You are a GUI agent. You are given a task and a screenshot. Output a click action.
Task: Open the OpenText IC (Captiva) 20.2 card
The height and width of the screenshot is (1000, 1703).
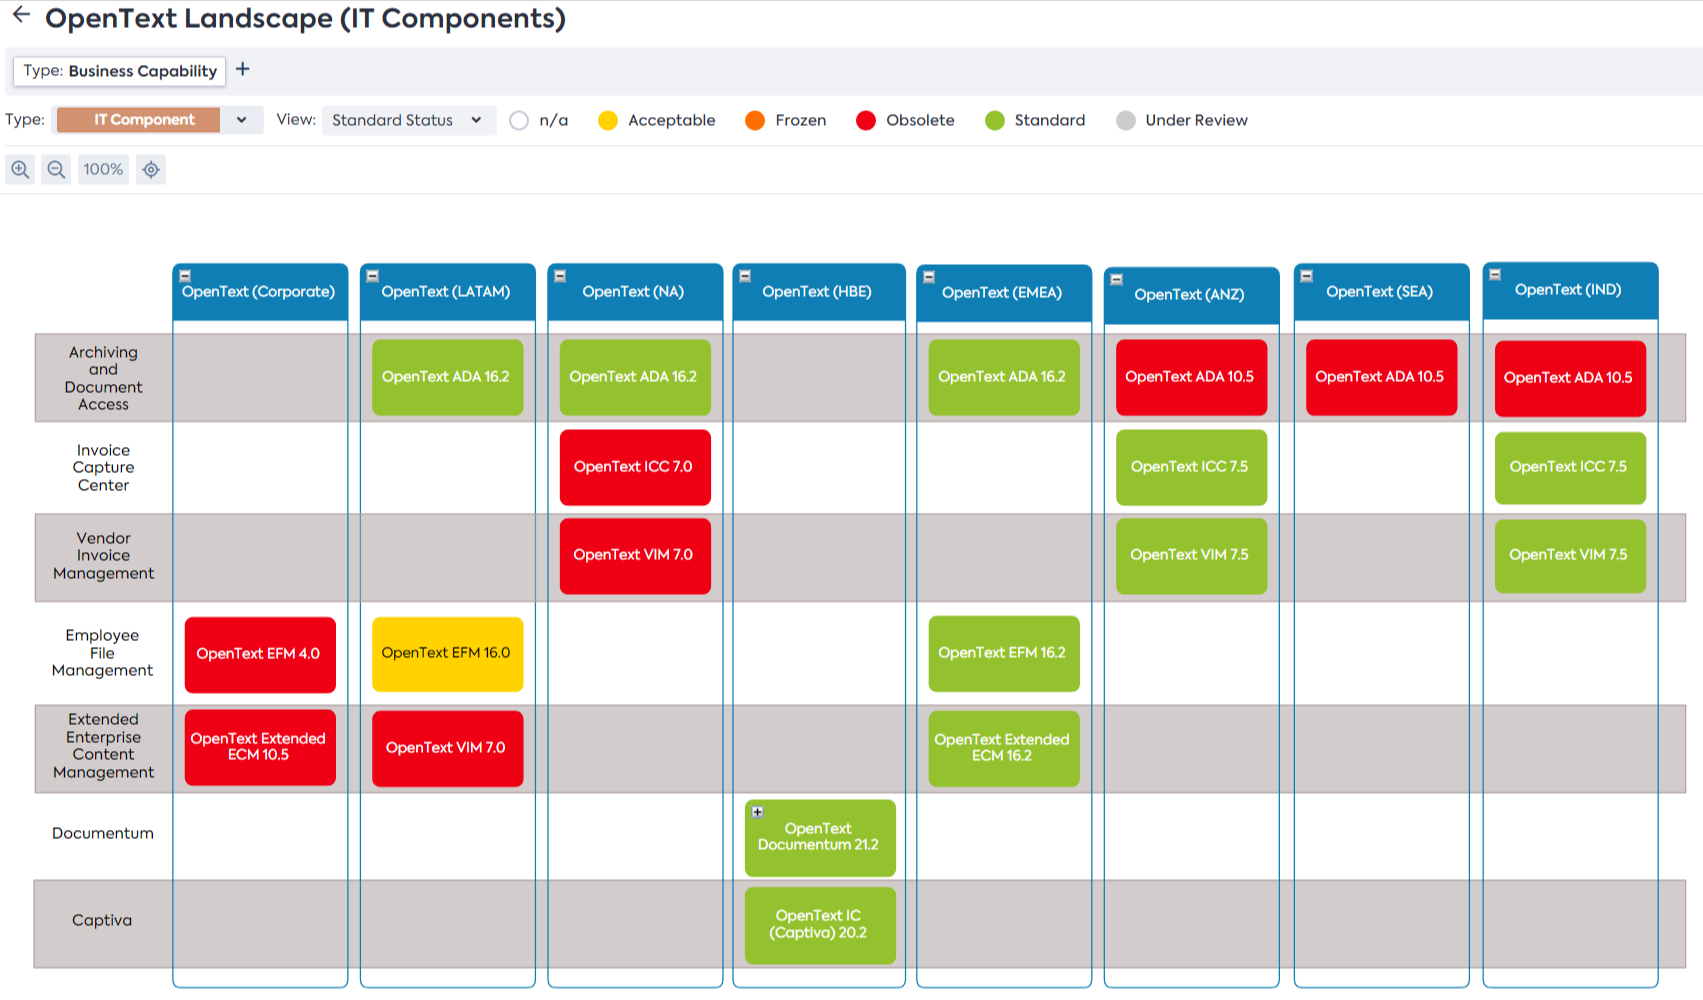pyautogui.click(x=820, y=925)
